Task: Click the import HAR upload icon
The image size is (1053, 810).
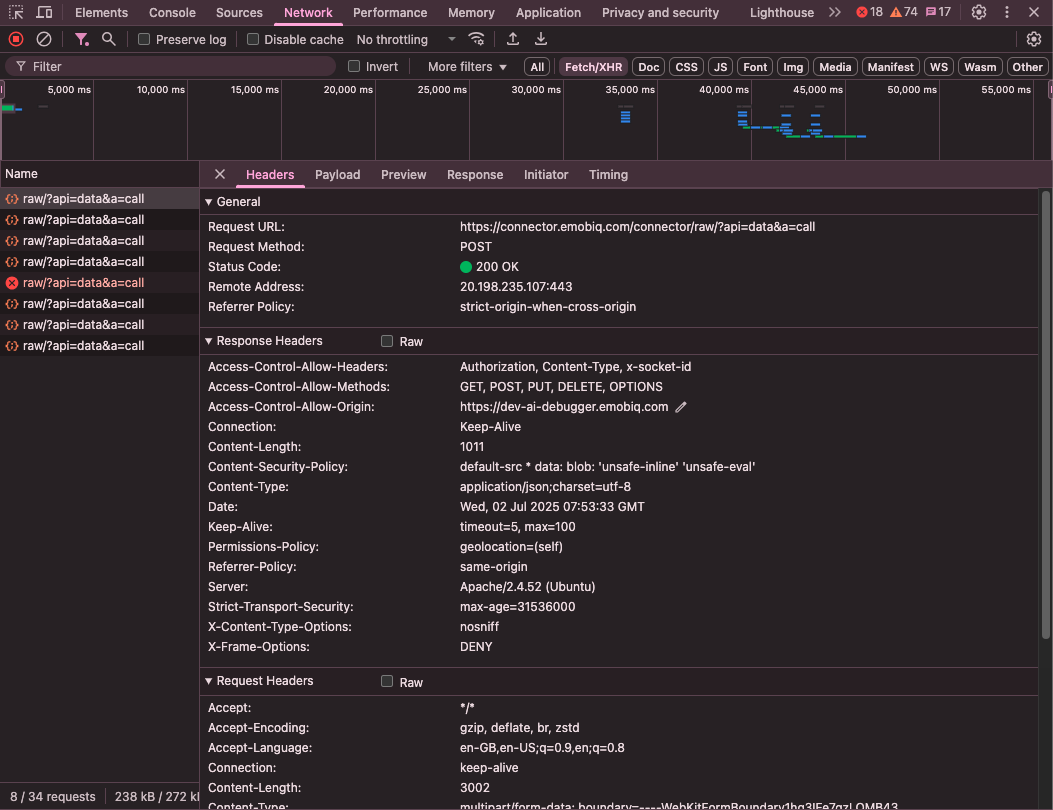Action: point(513,39)
